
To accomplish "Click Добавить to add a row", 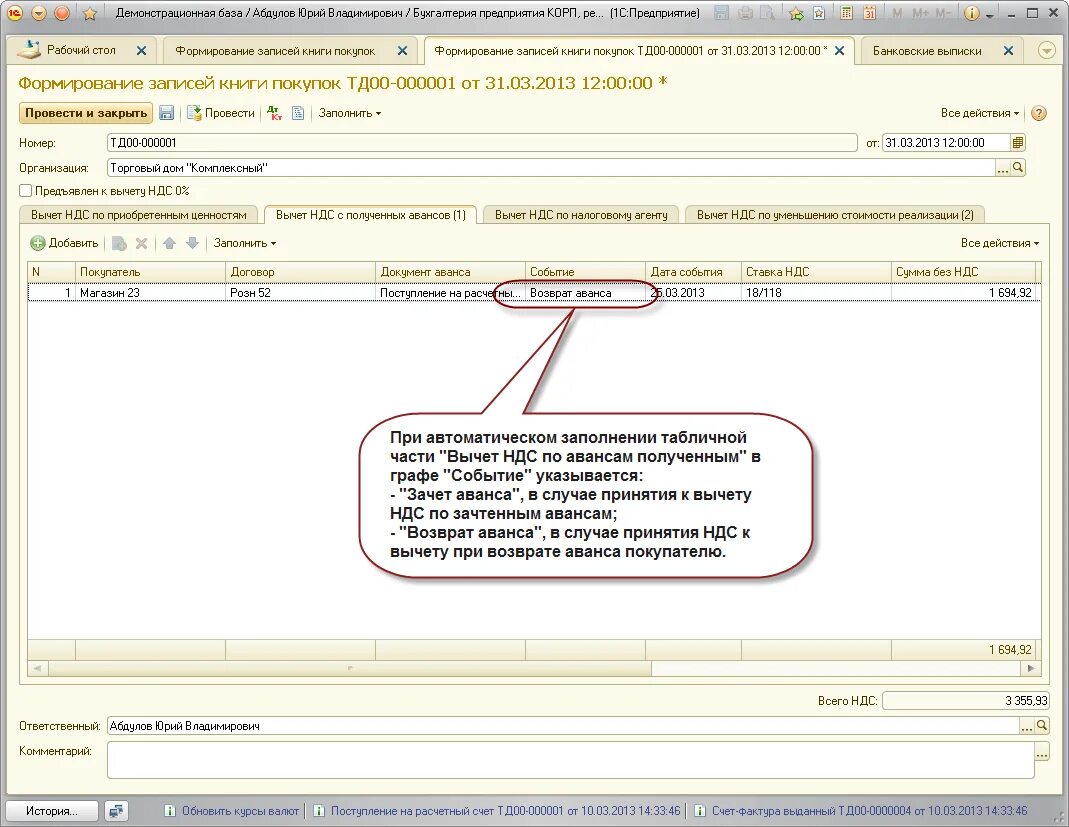I will click(65, 243).
